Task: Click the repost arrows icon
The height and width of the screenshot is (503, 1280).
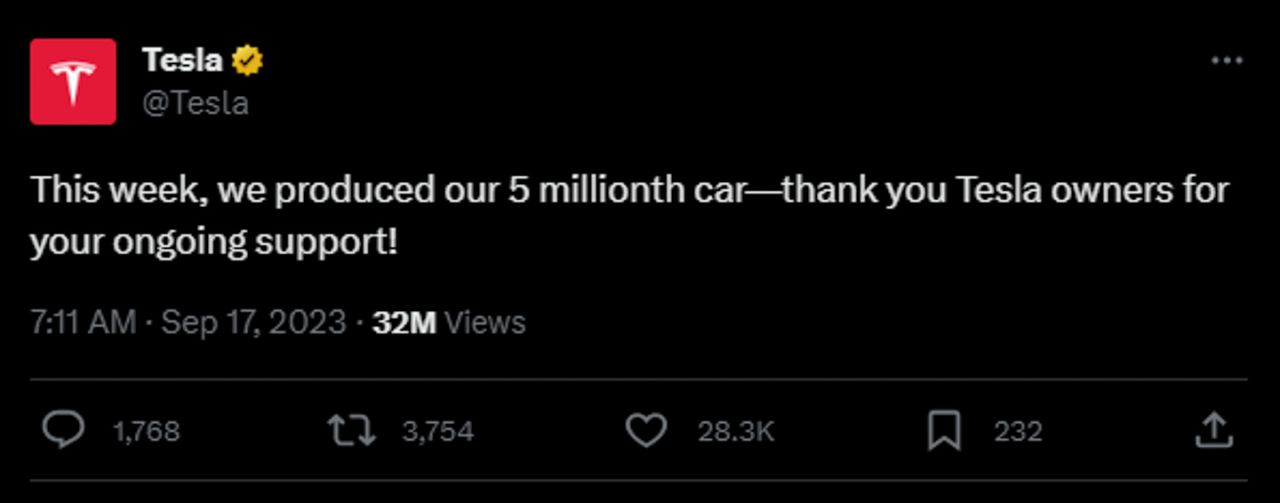Action: (352, 431)
